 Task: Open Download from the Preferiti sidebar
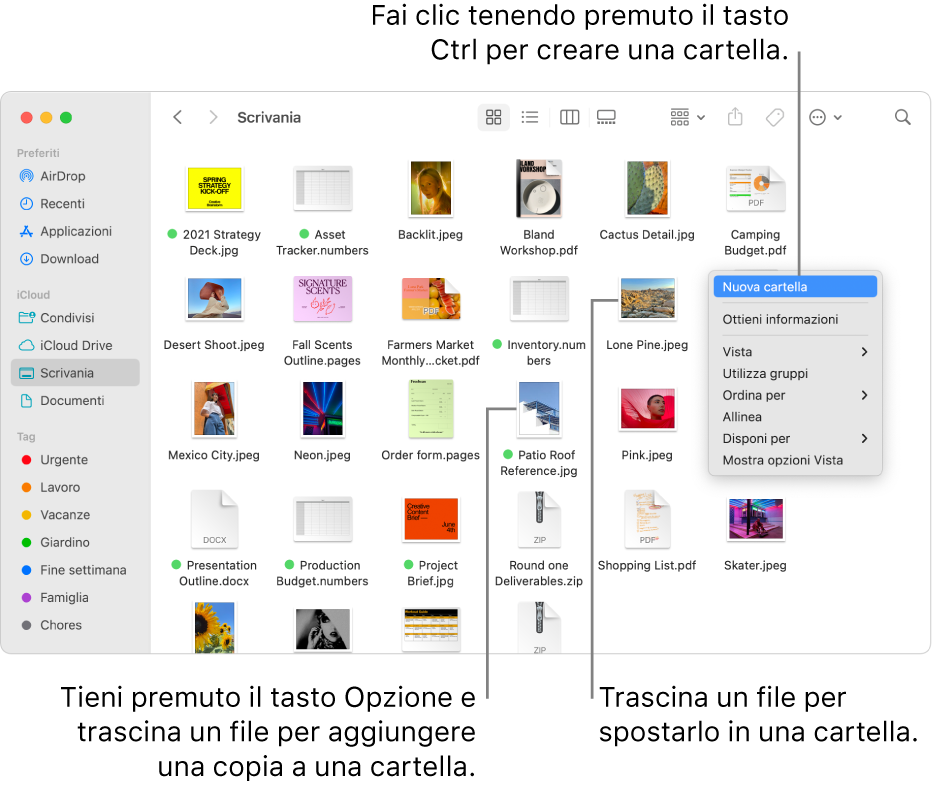pos(66,259)
